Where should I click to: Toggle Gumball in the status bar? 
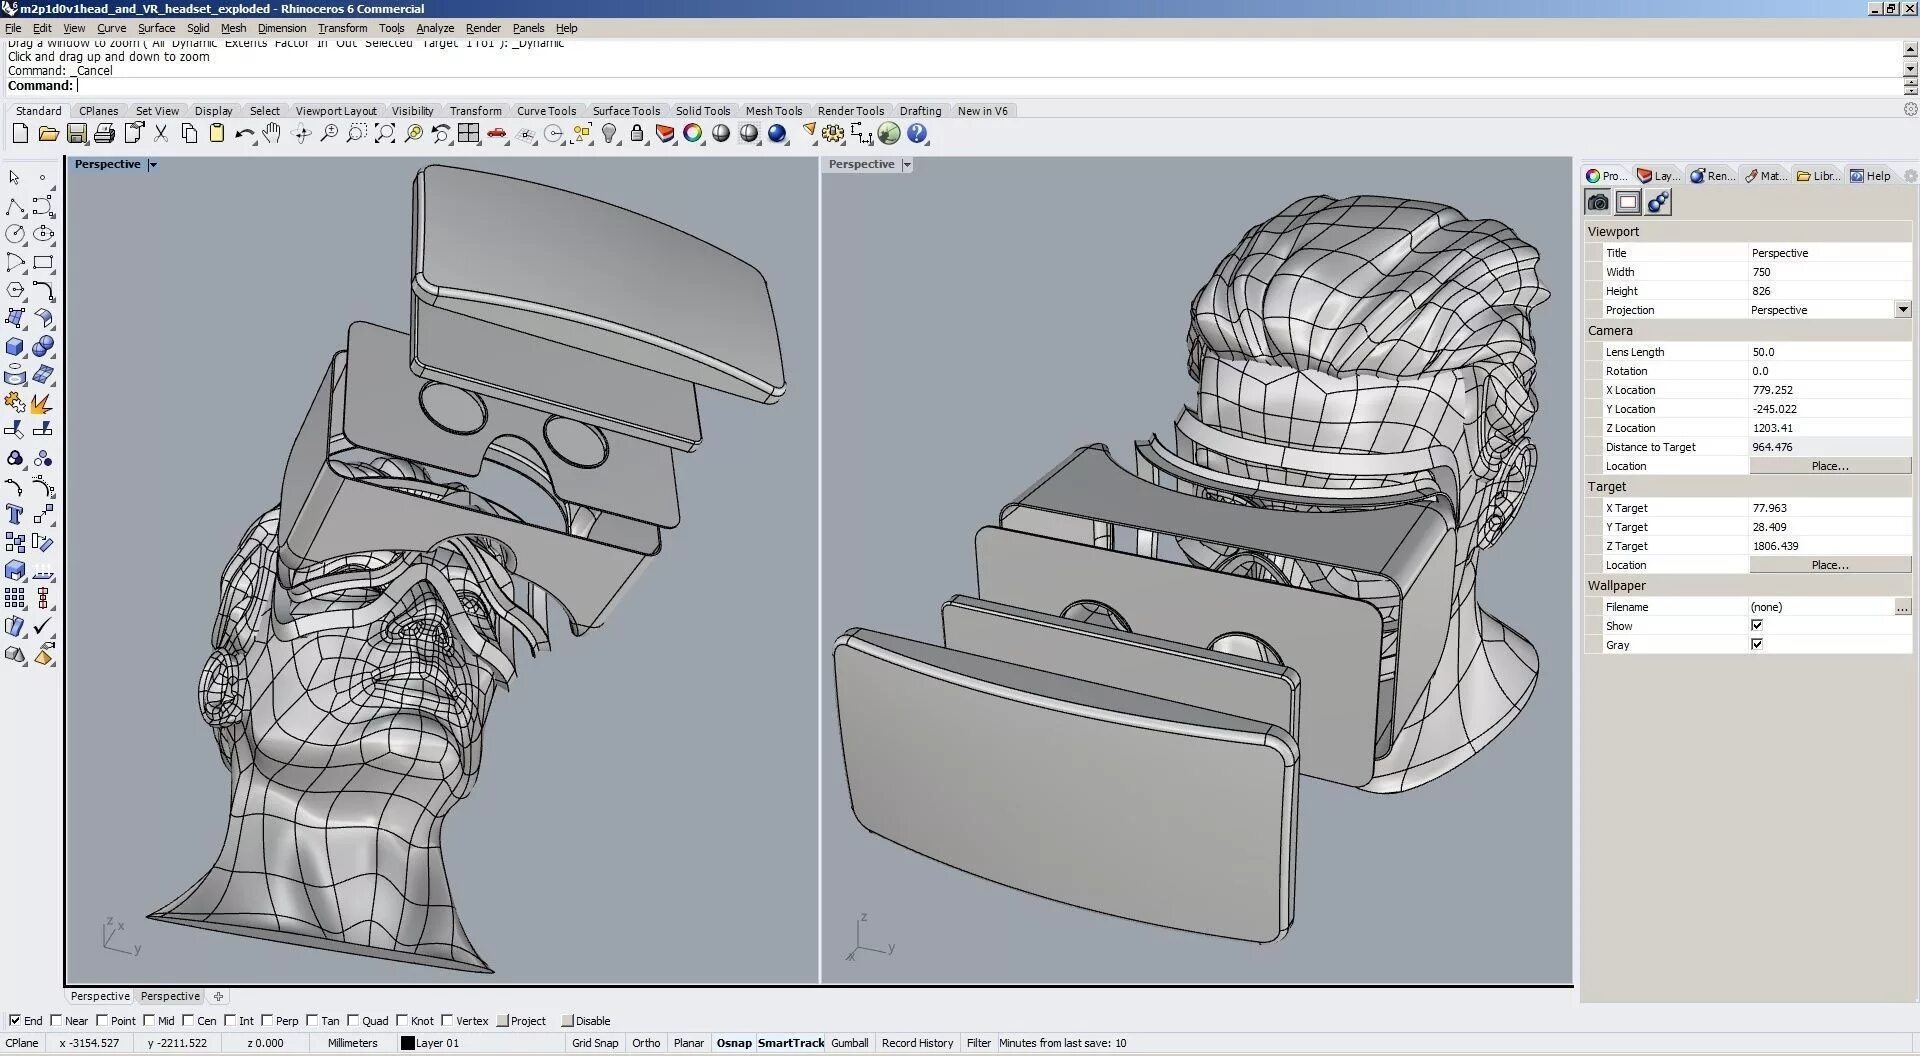(849, 1043)
